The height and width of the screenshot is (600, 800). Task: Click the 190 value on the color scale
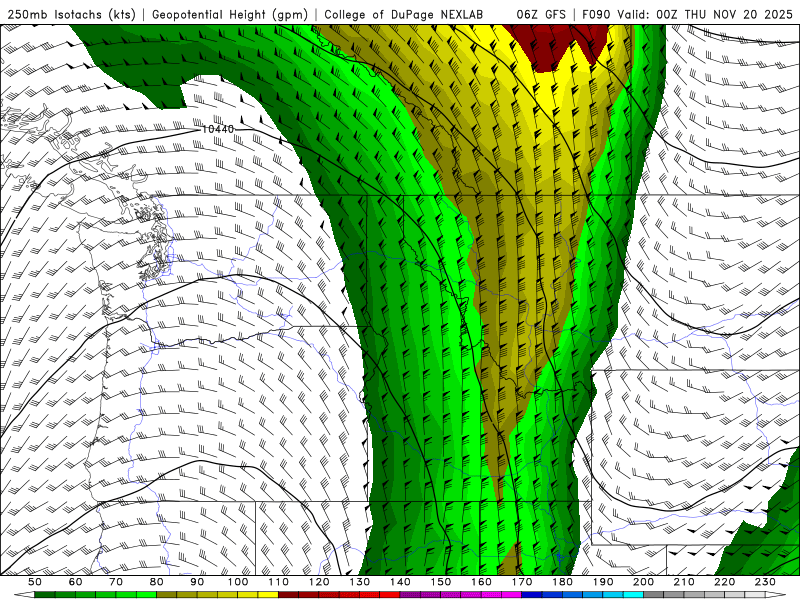point(603,582)
